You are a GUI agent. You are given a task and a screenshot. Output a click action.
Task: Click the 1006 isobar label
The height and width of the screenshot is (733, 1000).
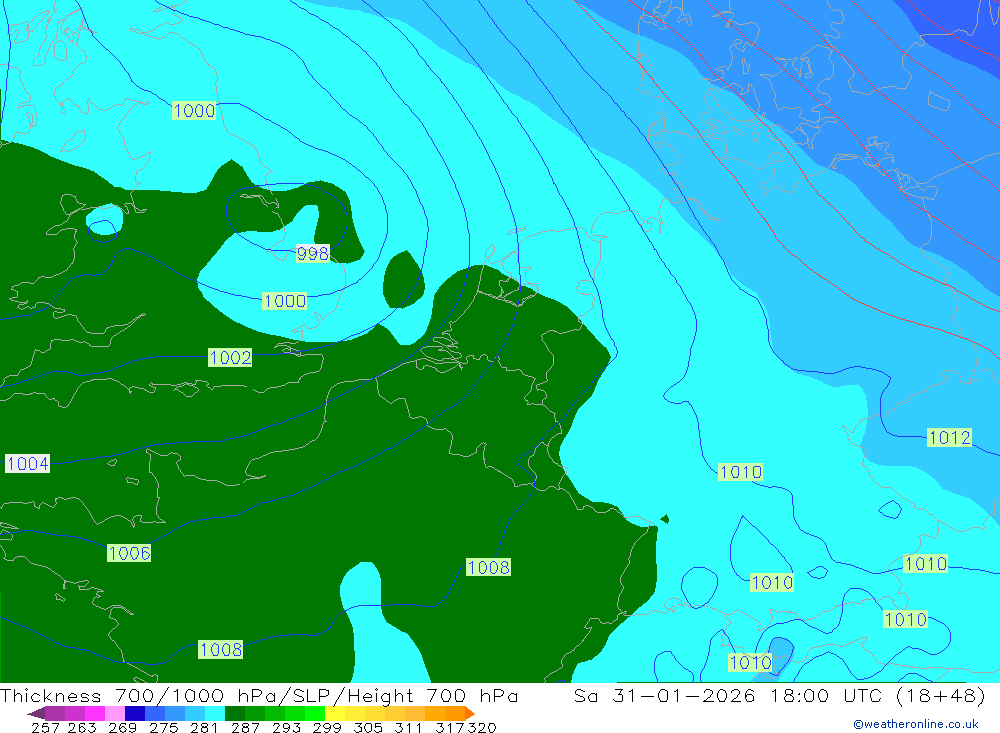[129, 553]
